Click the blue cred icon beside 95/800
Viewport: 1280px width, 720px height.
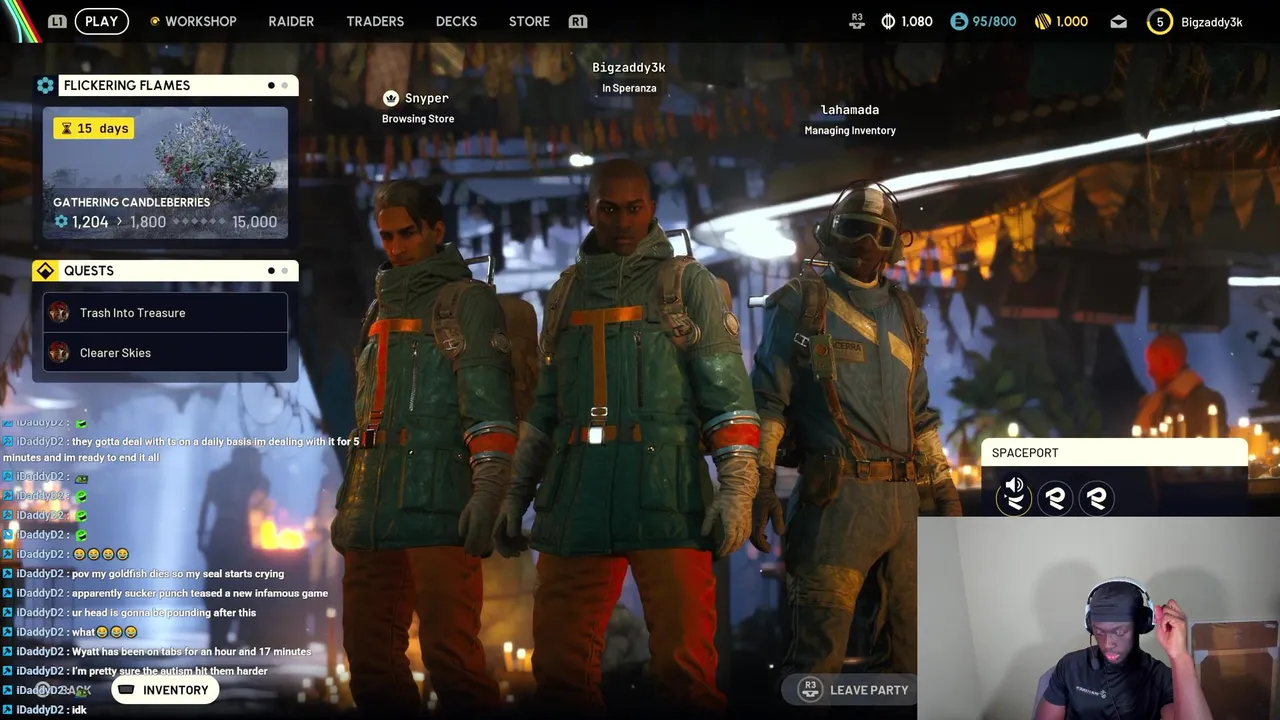click(x=959, y=21)
